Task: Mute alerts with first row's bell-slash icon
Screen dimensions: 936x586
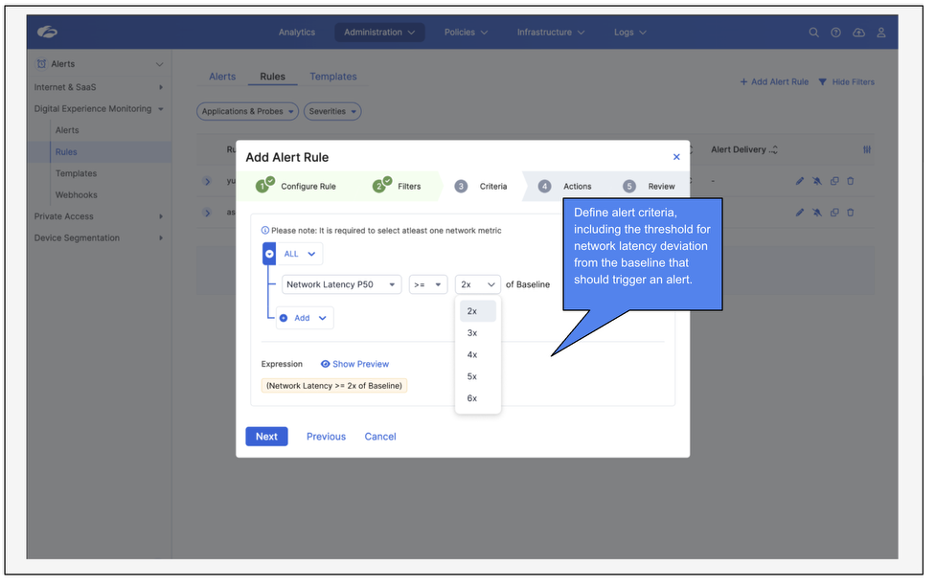Action: tap(817, 181)
